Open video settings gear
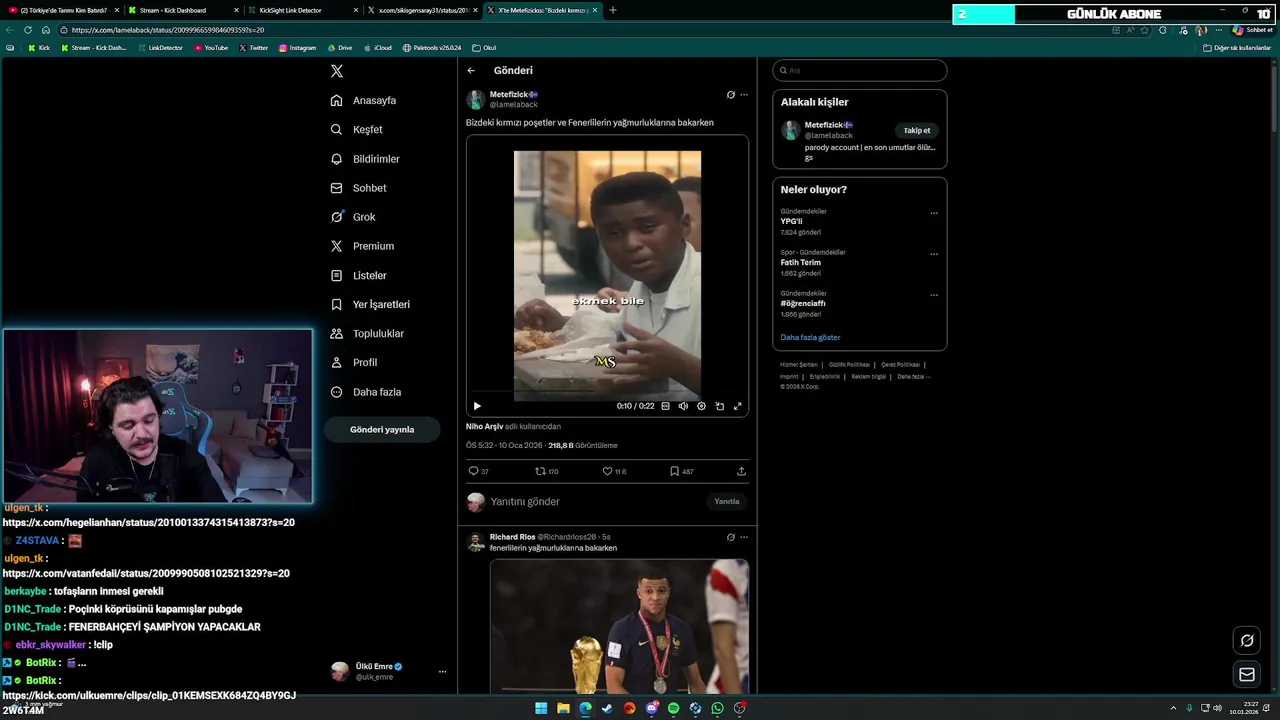This screenshot has width=1280, height=720. coord(701,406)
